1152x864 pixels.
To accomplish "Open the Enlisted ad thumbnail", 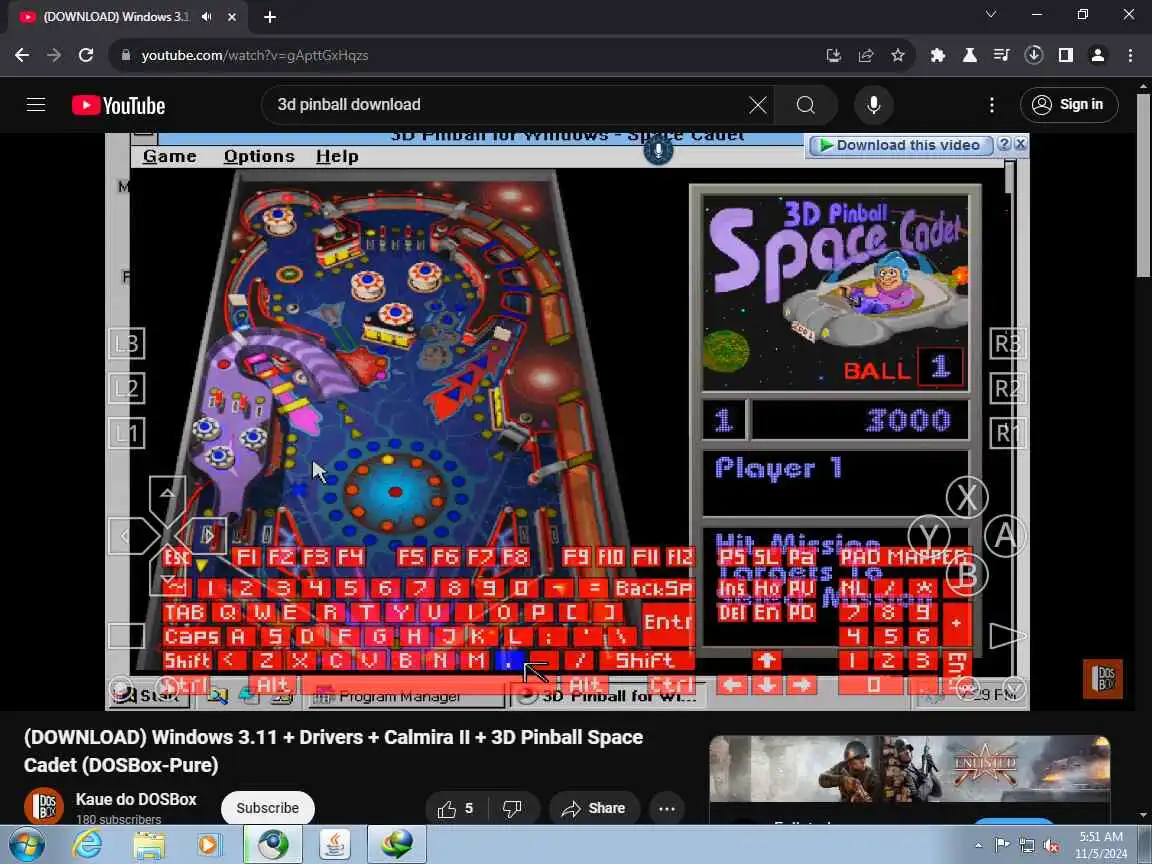I will [910, 769].
